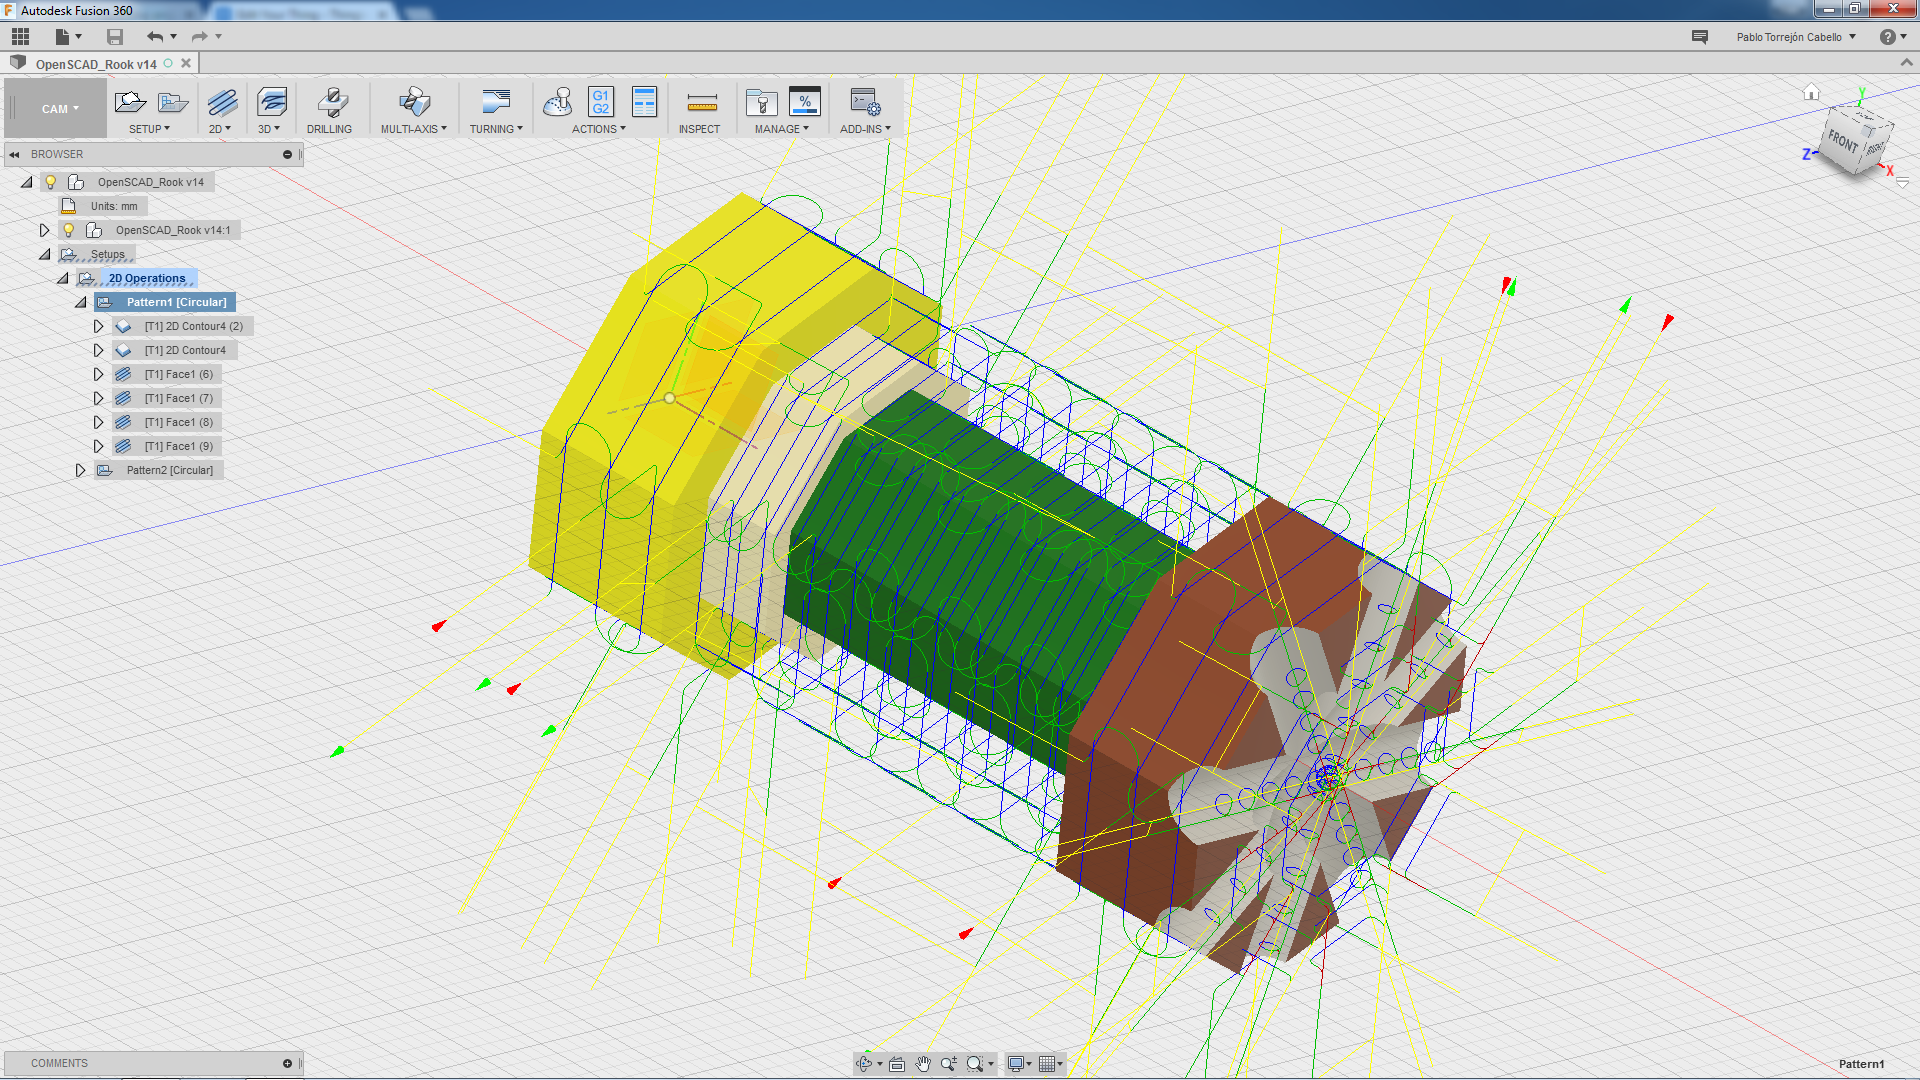Collapse the Pattern1 [Circular] node
The image size is (1920, 1080).
[x=81, y=302]
